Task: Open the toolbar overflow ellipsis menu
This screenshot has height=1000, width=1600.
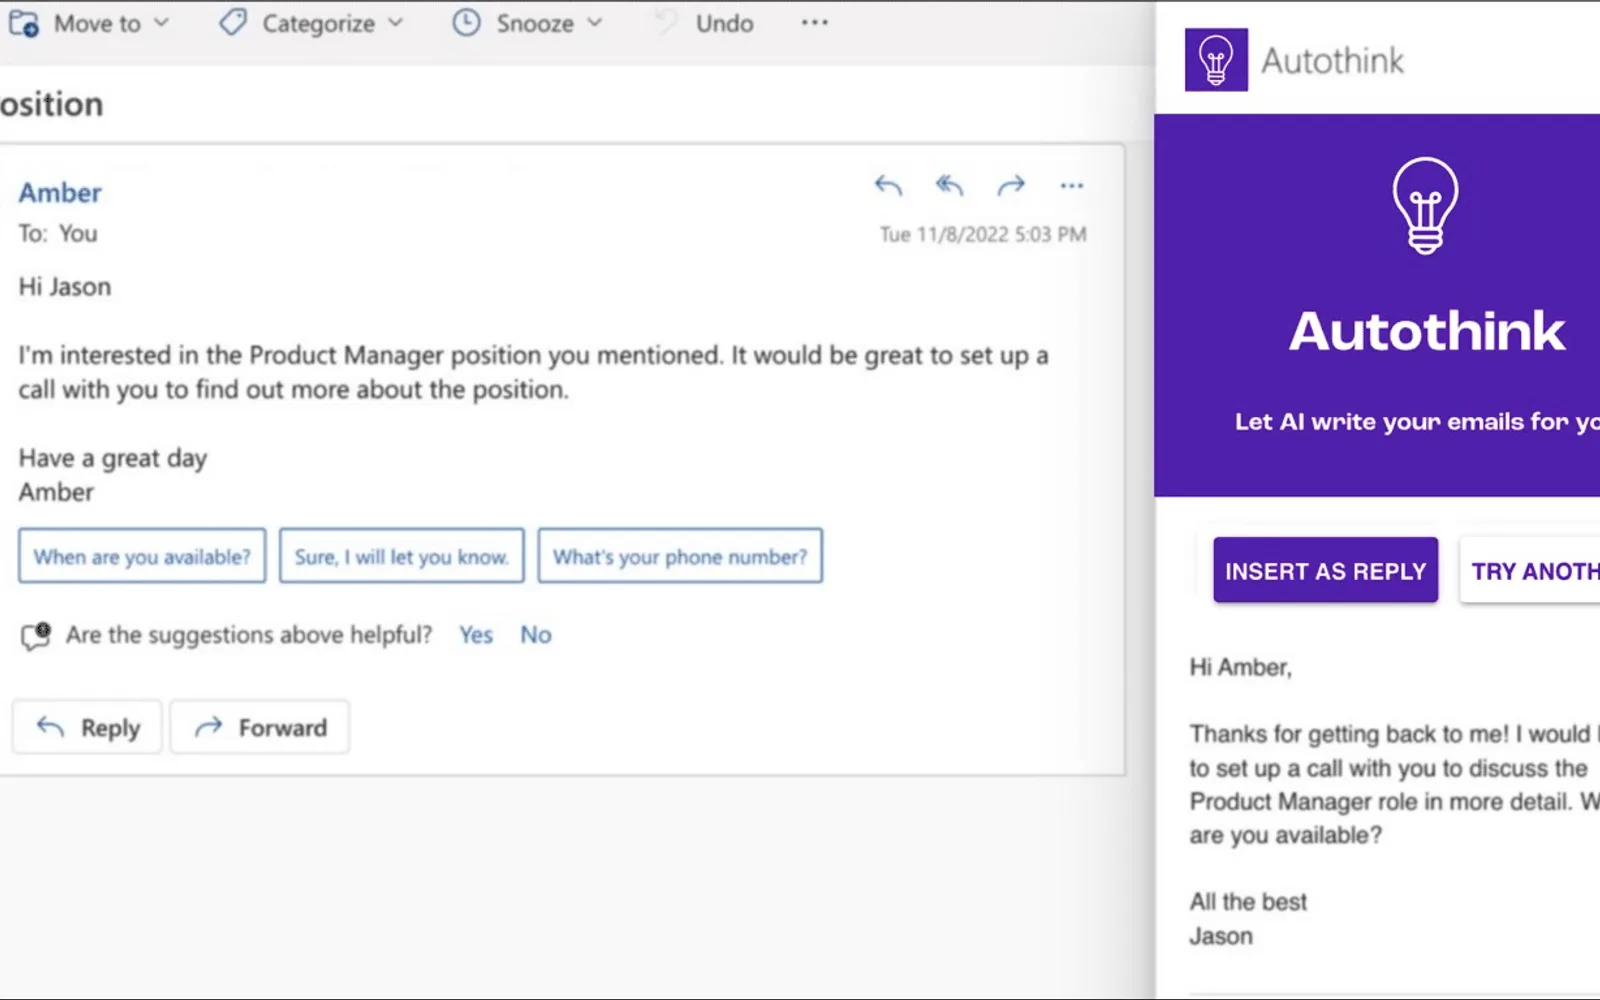Action: click(814, 22)
